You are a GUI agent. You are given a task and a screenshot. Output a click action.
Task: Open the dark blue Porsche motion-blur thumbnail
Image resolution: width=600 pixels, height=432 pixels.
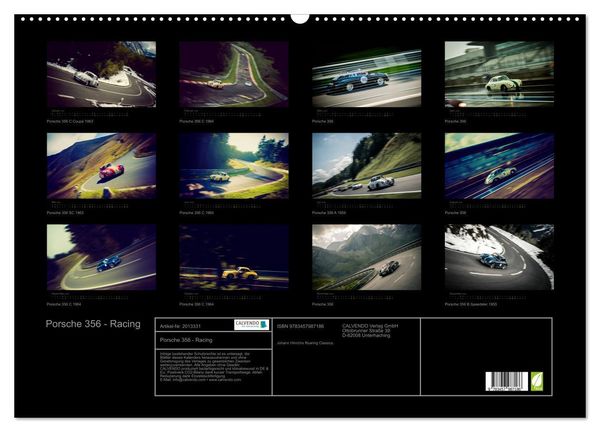coord(367,78)
